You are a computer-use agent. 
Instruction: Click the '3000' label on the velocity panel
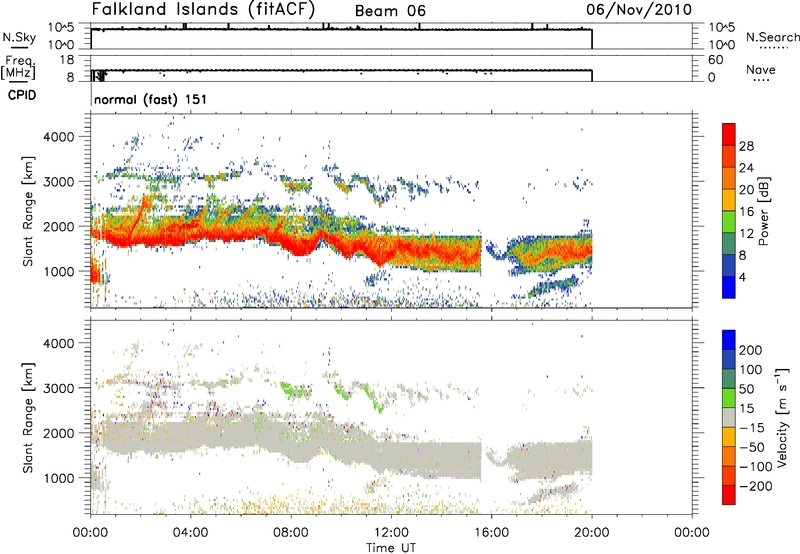tap(59, 388)
